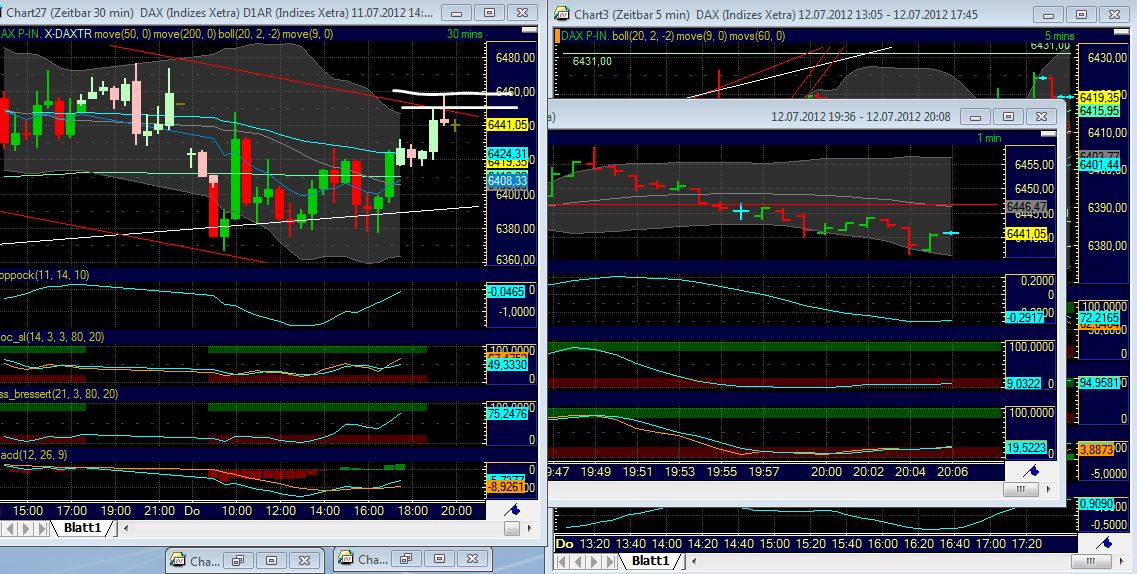Select the macd(12, 26, 9) indicator label
The height and width of the screenshot is (574, 1137).
click(x=34, y=454)
